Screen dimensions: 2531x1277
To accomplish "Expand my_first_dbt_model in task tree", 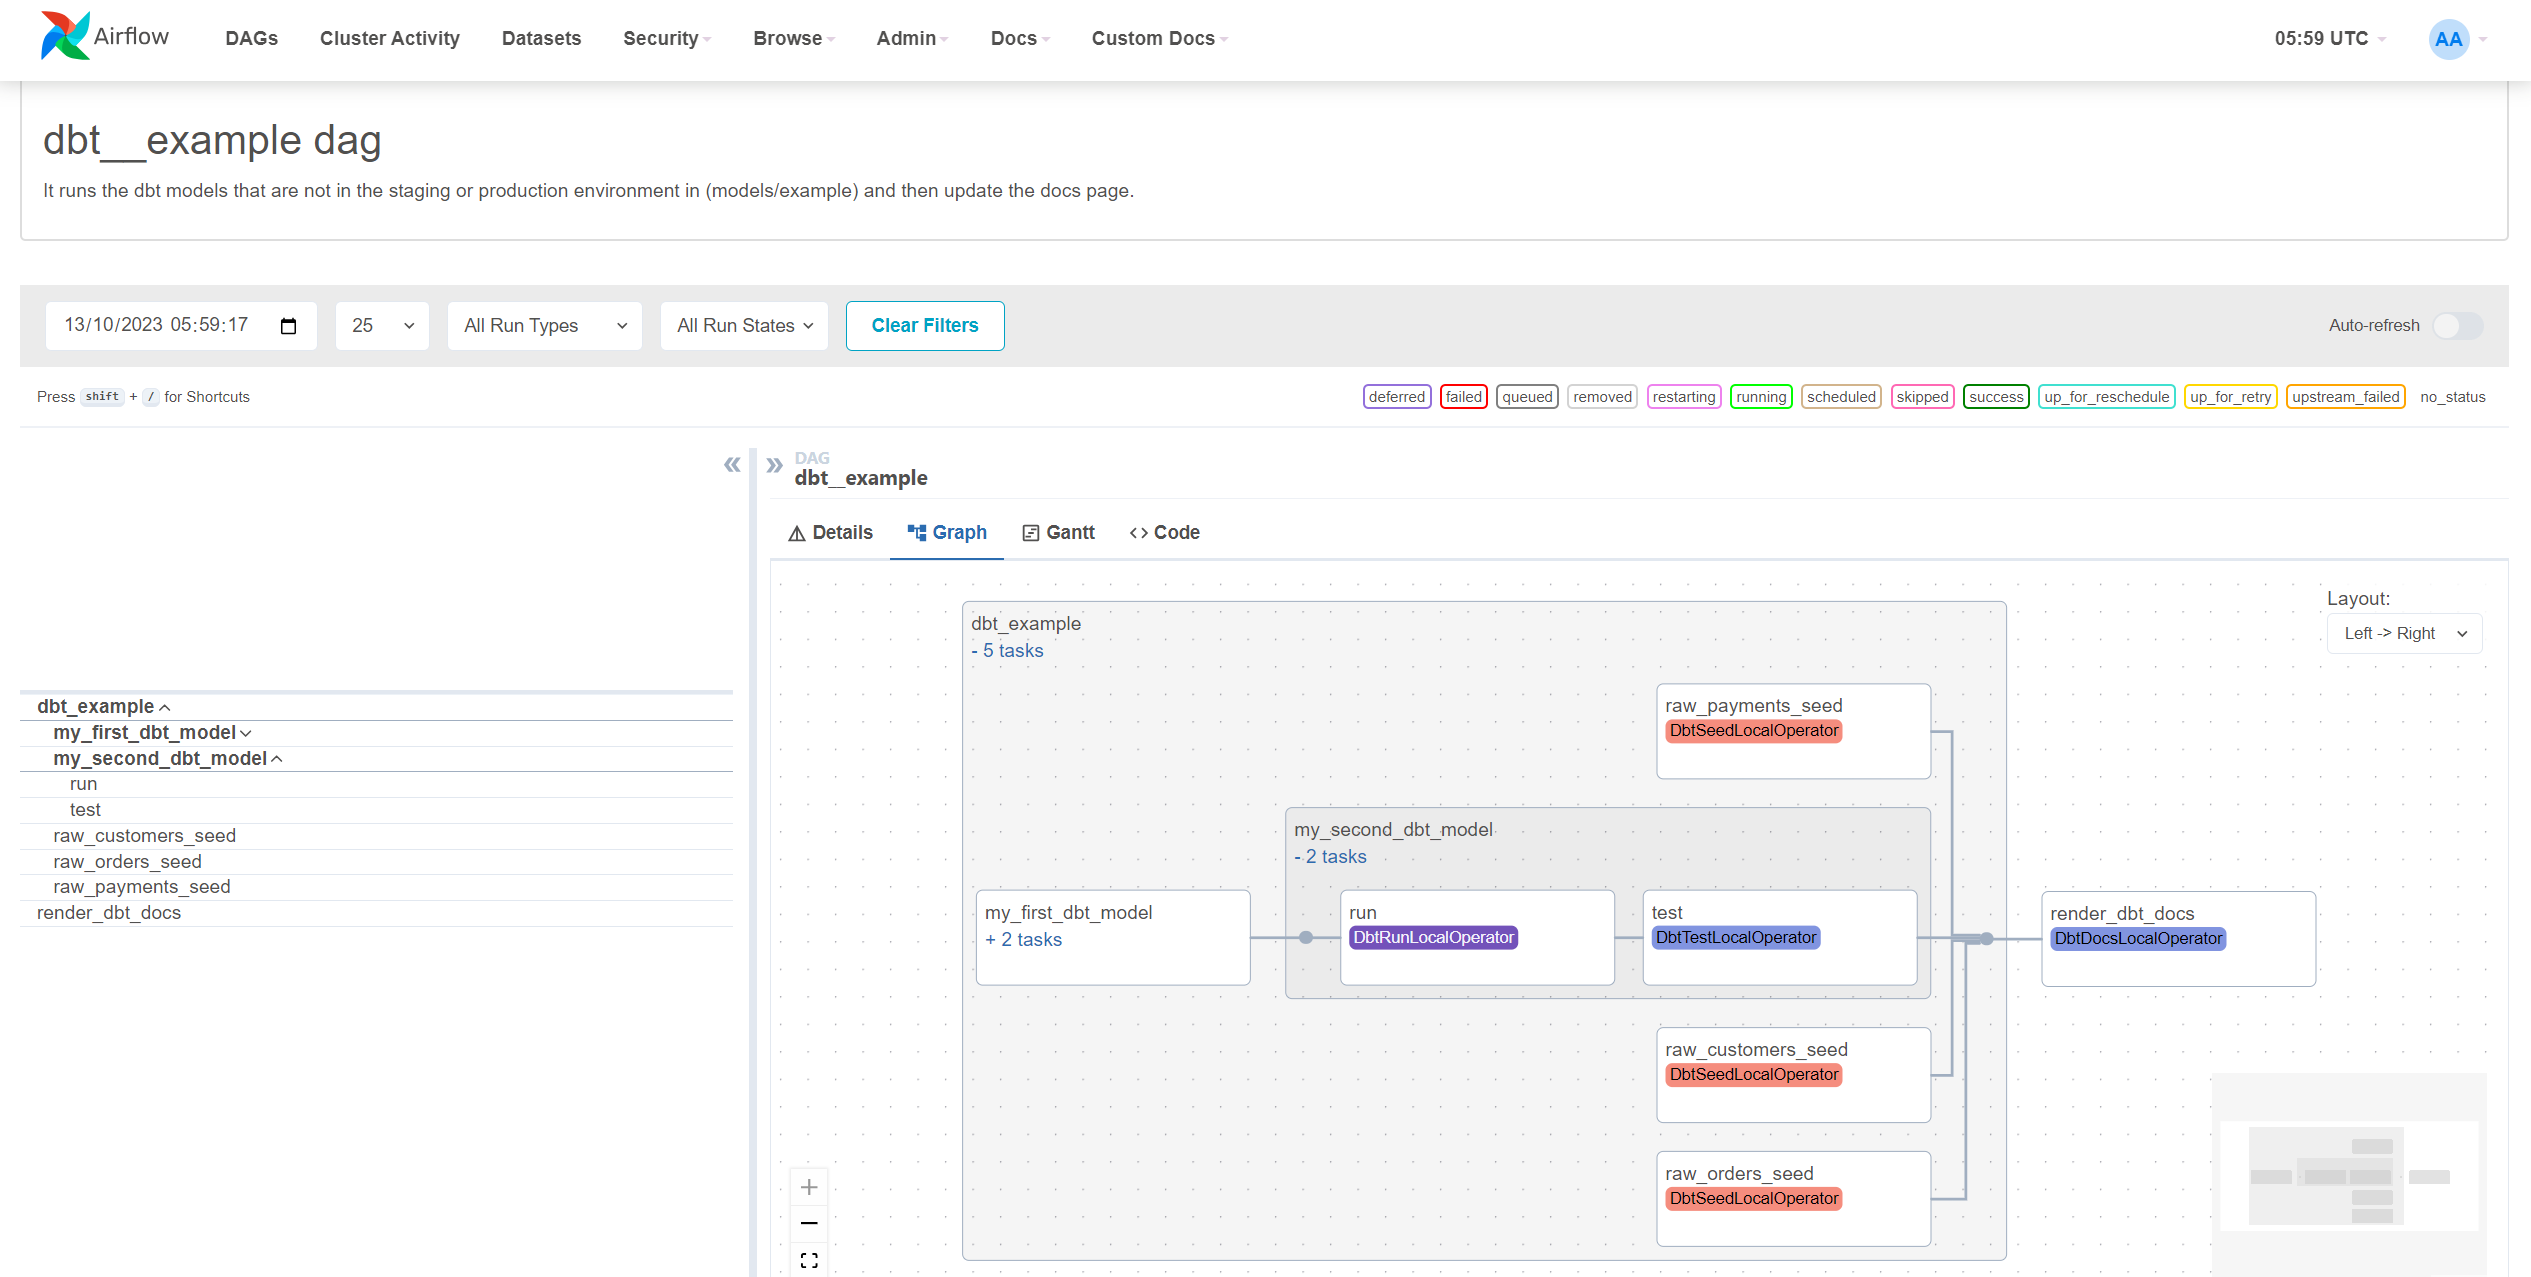I will click(152, 732).
